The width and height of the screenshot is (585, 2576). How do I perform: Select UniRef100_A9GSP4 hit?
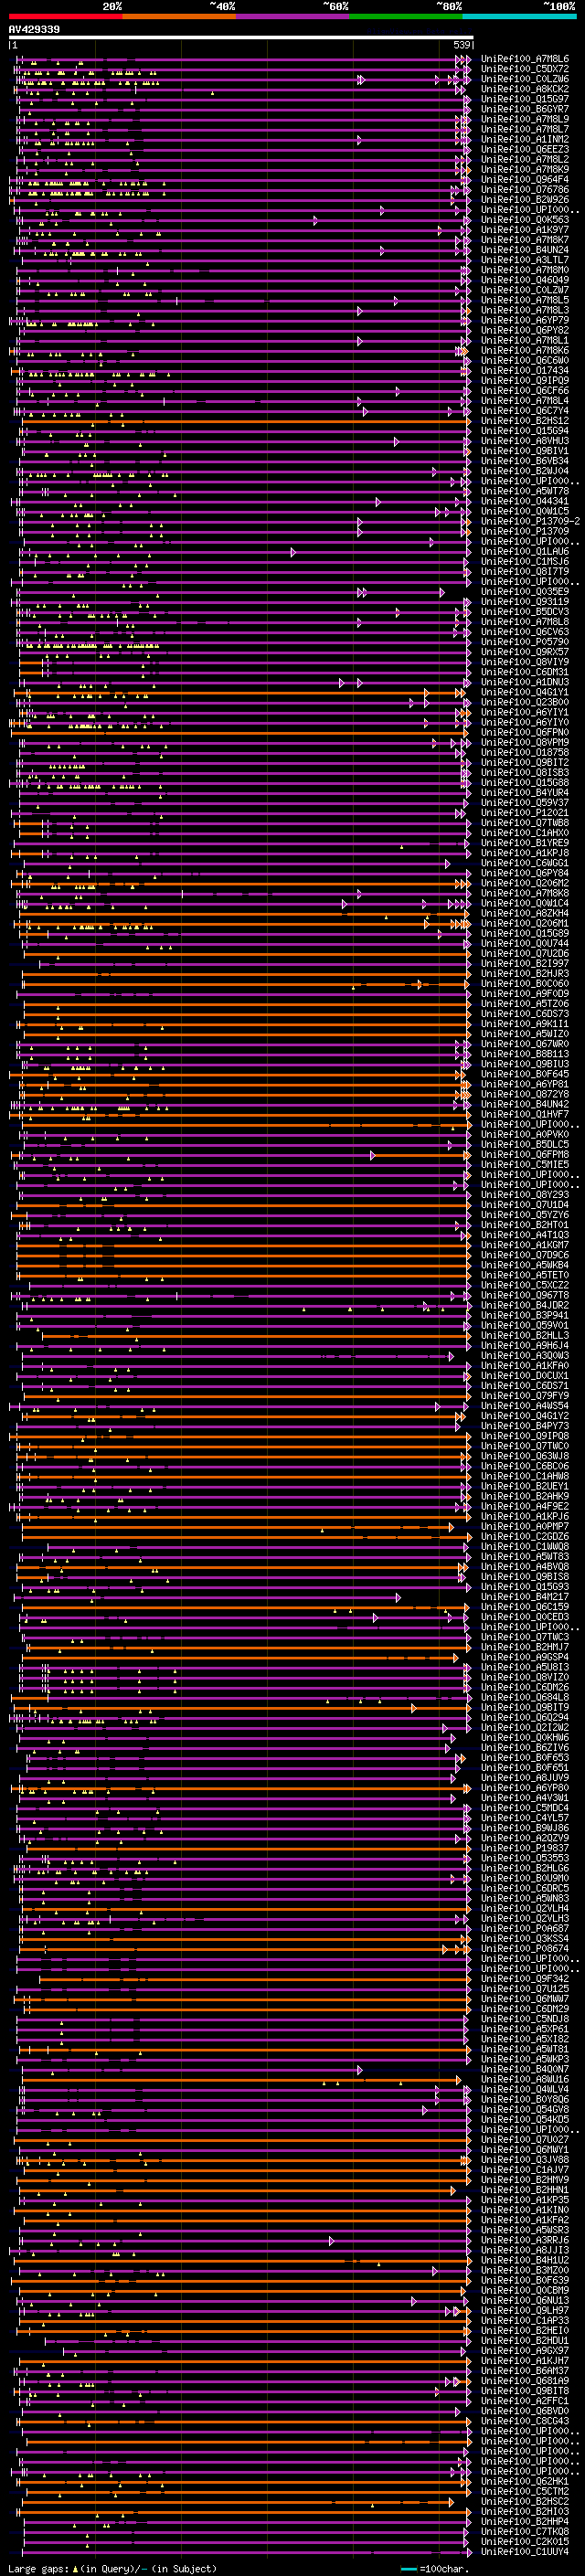tap(525, 1656)
